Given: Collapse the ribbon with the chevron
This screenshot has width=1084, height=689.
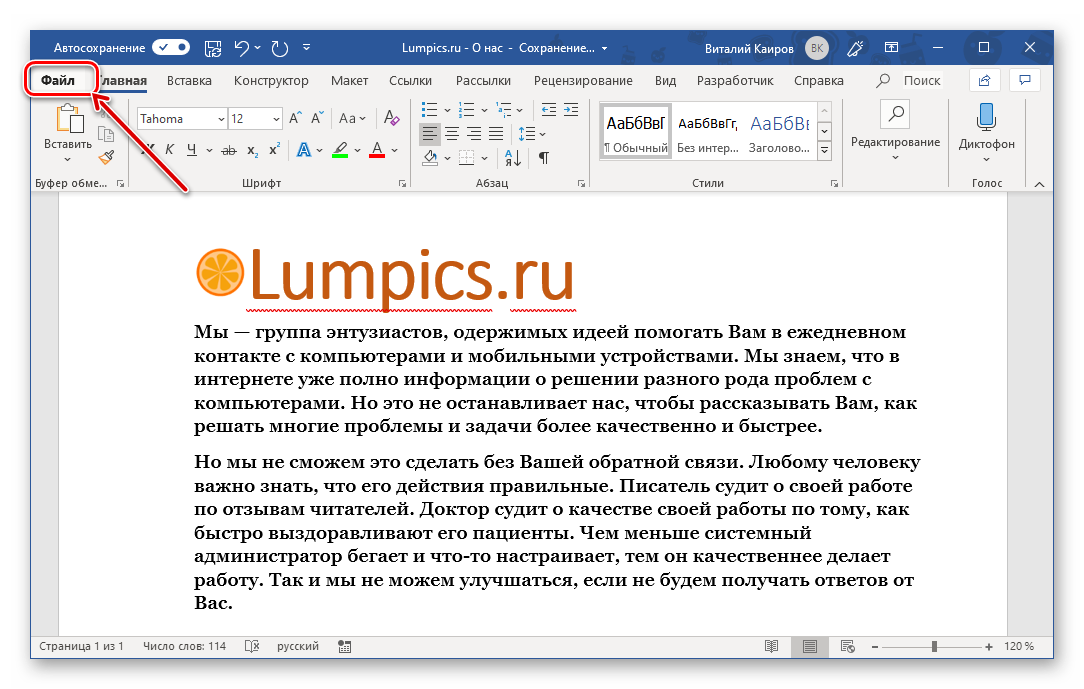Looking at the screenshot, I should pyautogui.click(x=1039, y=184).
